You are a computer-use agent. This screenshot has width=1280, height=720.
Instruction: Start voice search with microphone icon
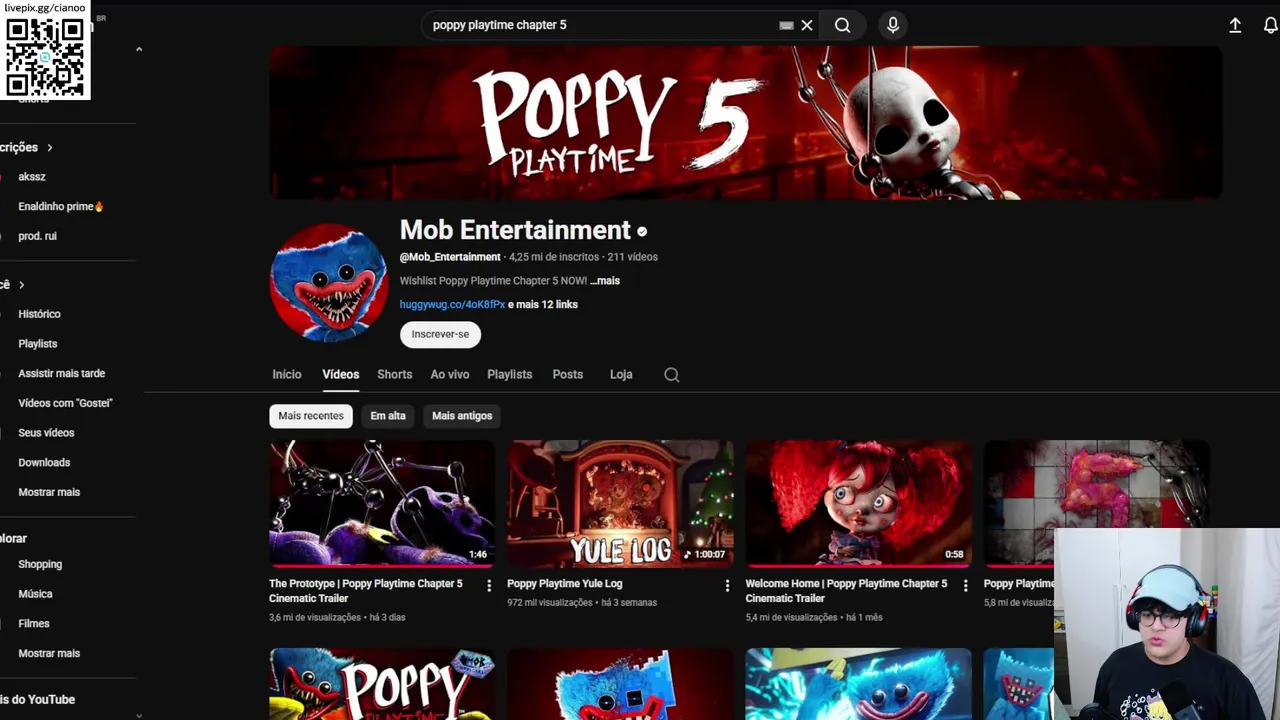click(893, 25)
